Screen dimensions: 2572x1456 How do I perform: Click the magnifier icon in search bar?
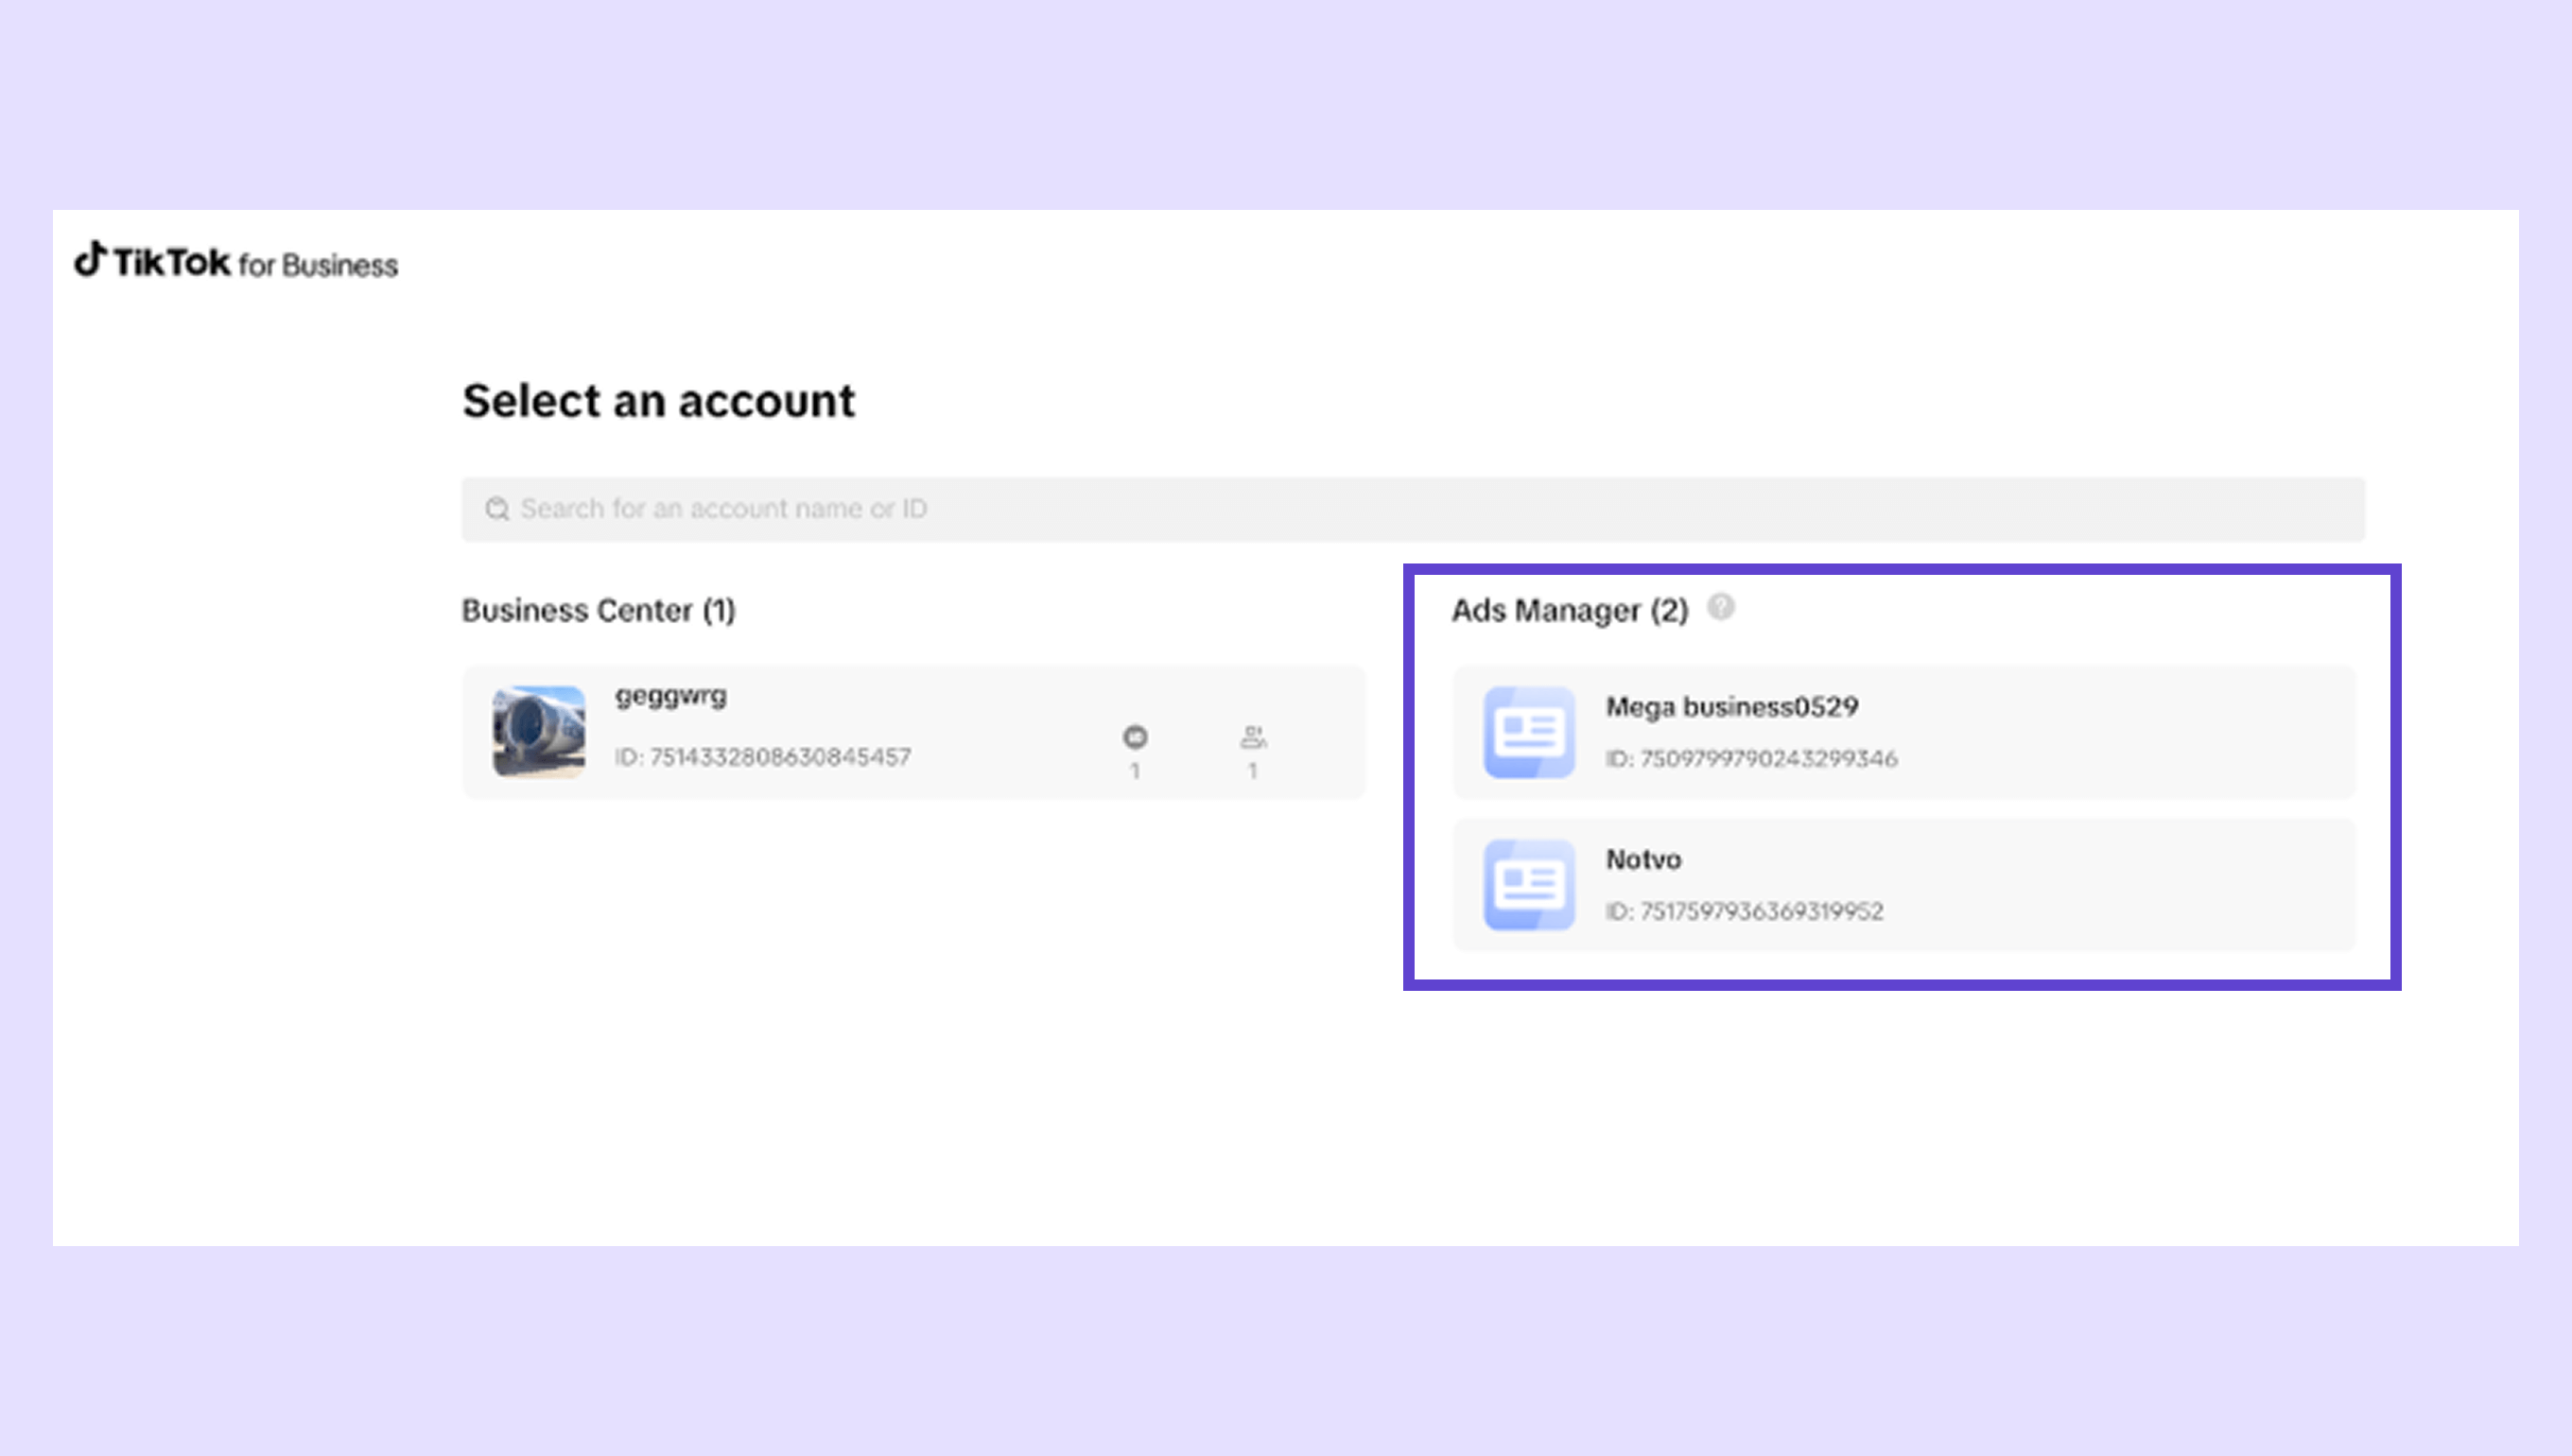(497, 509)
